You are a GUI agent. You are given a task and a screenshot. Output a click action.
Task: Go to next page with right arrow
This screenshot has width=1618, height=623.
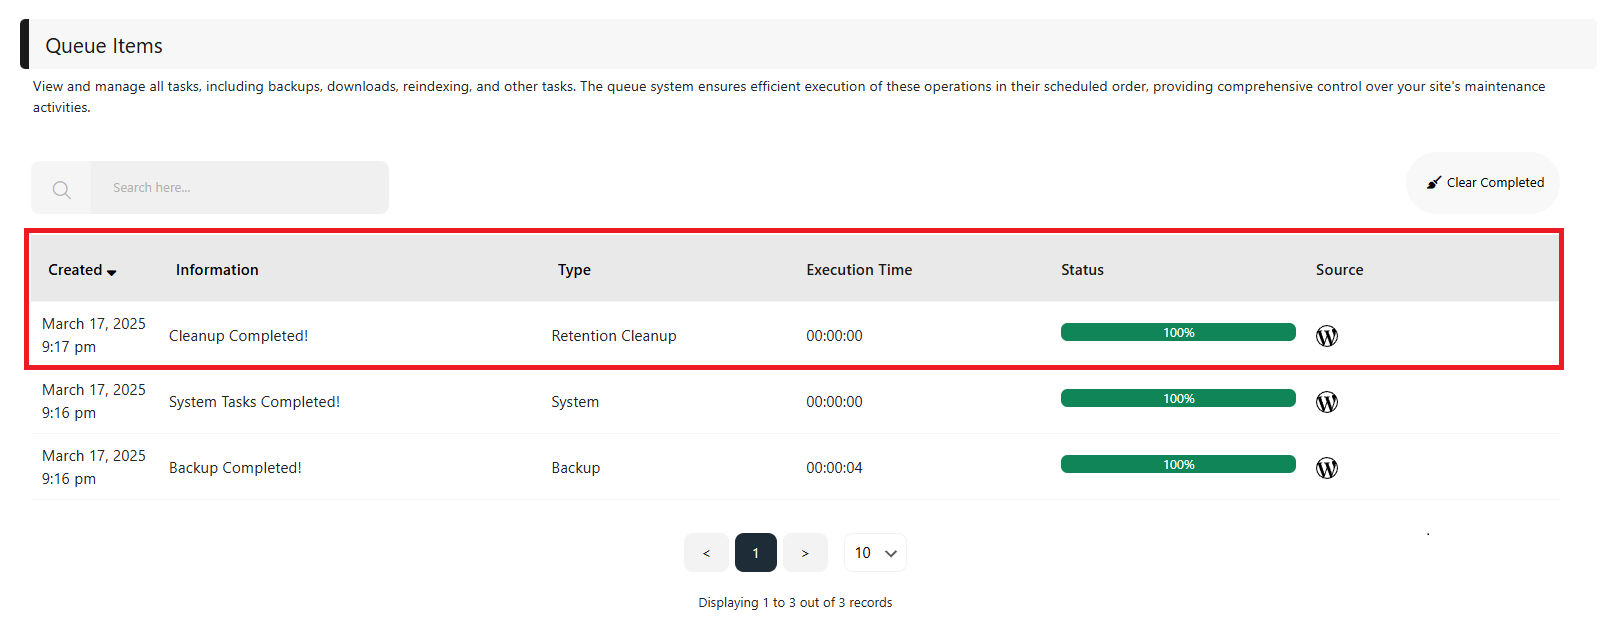[805, 553]
